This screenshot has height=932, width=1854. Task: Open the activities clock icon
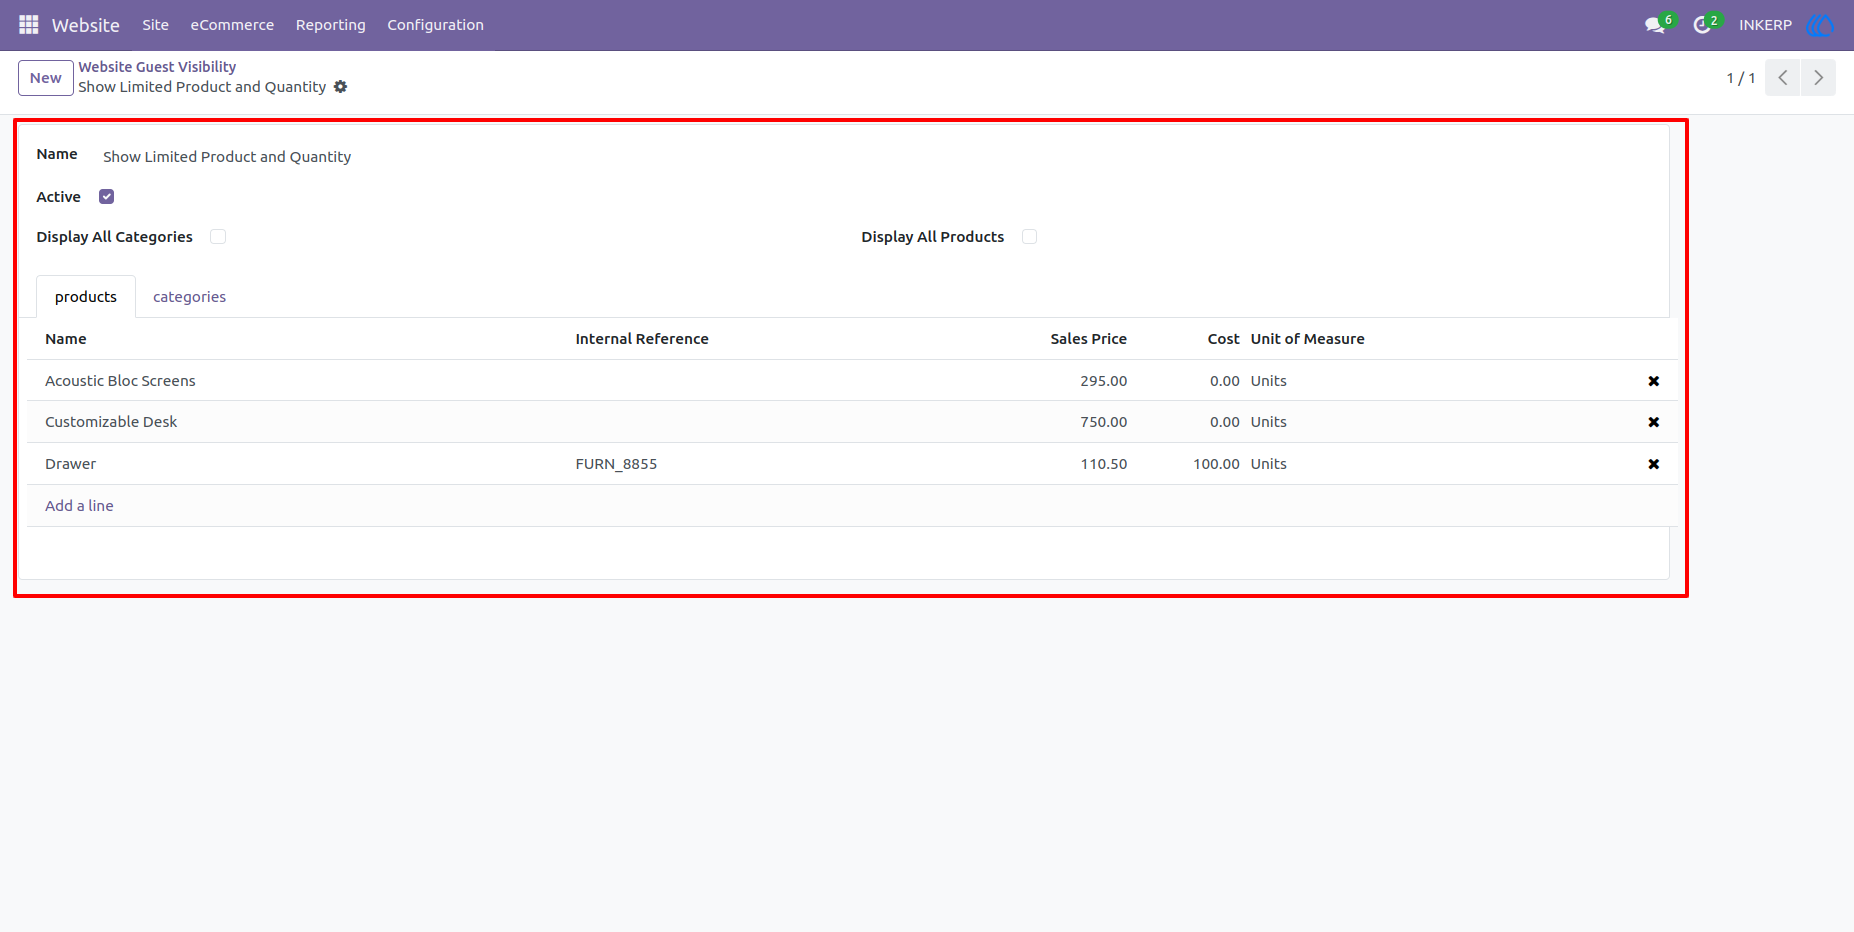1702,25
